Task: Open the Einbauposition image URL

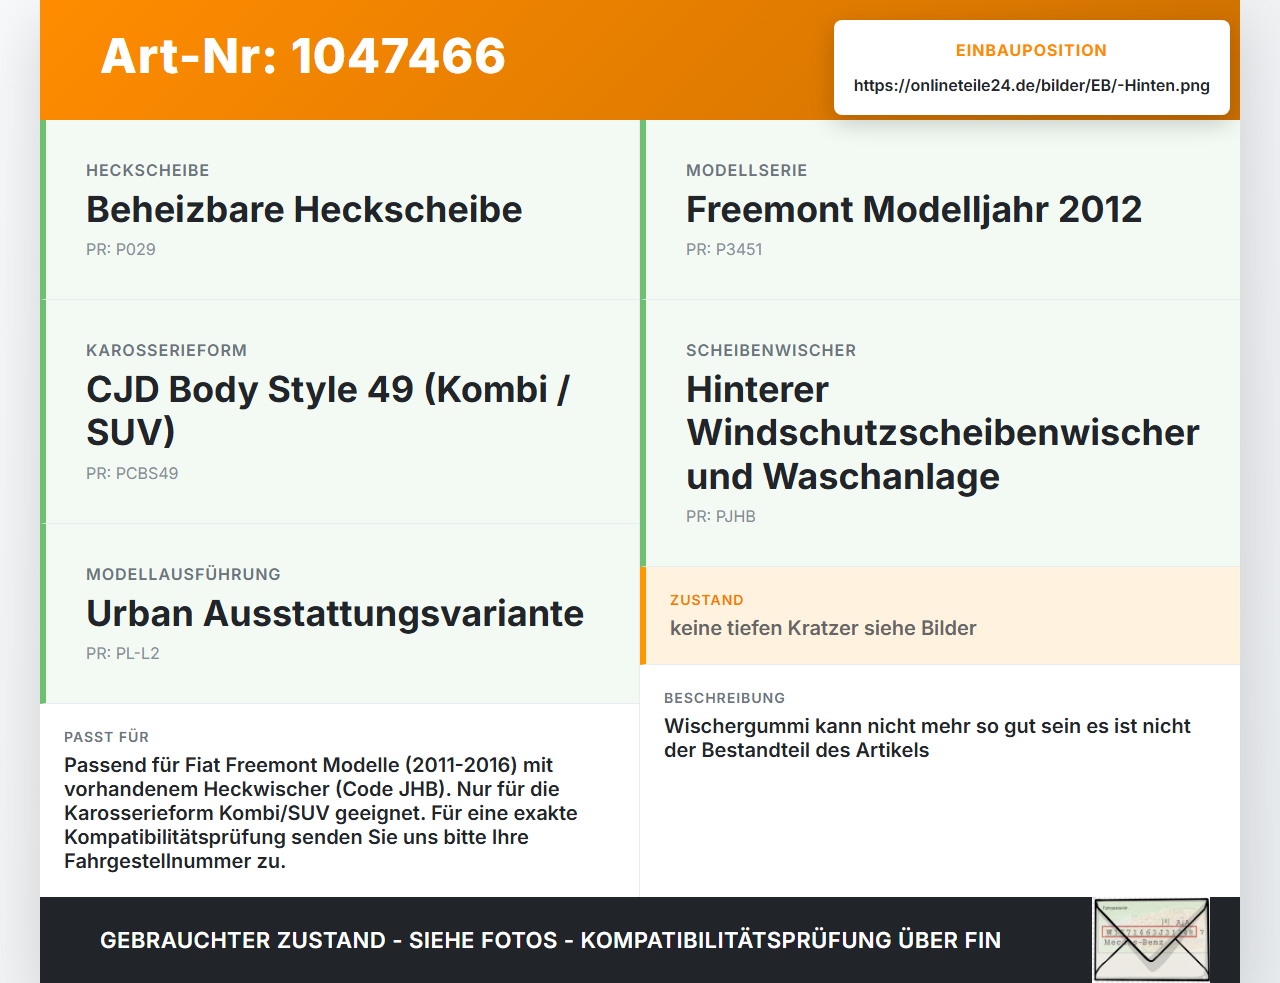Action: pos(1031,85)
